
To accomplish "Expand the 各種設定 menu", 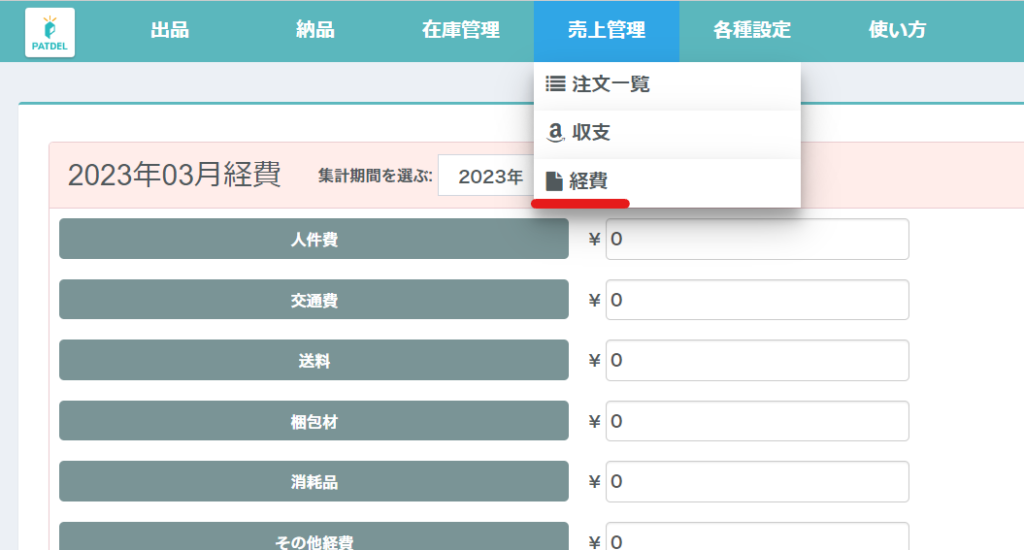I will click(752, 30).
